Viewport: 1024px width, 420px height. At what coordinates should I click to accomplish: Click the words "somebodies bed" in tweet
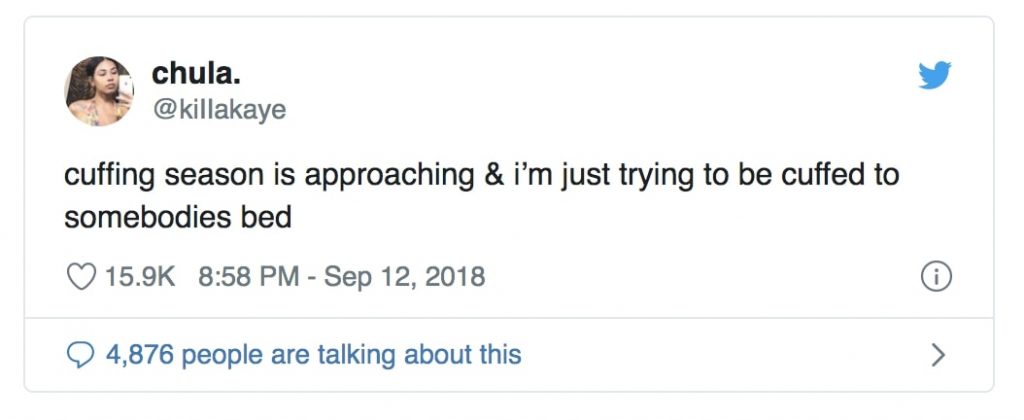point(177,217)
